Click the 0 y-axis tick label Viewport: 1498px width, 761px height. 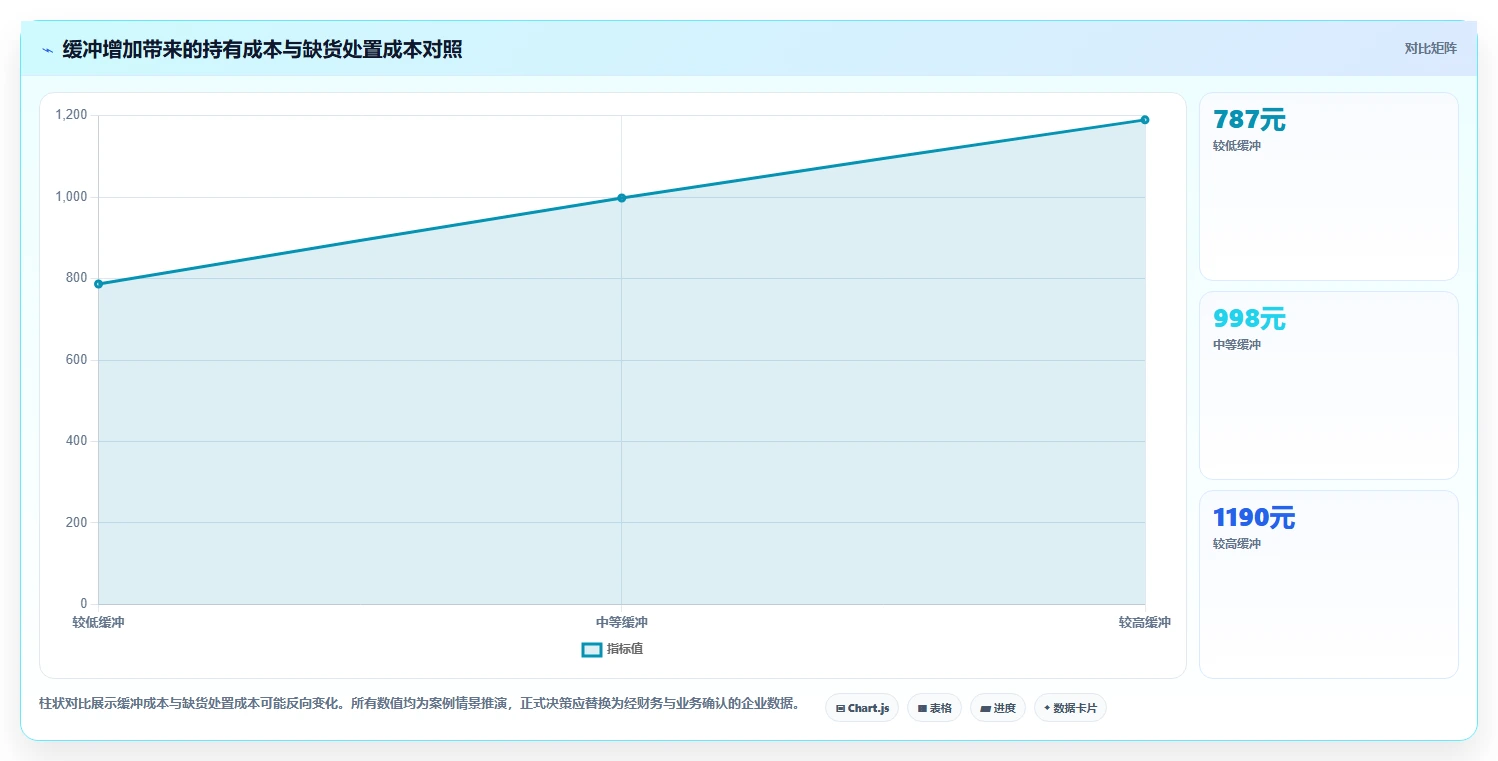[84, 604]
